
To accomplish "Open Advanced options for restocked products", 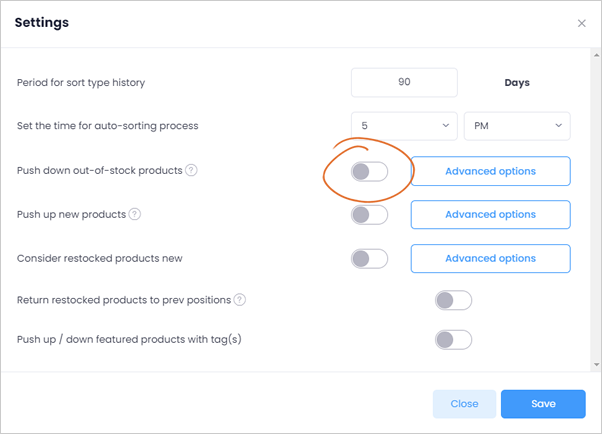I will pos(490,258).
